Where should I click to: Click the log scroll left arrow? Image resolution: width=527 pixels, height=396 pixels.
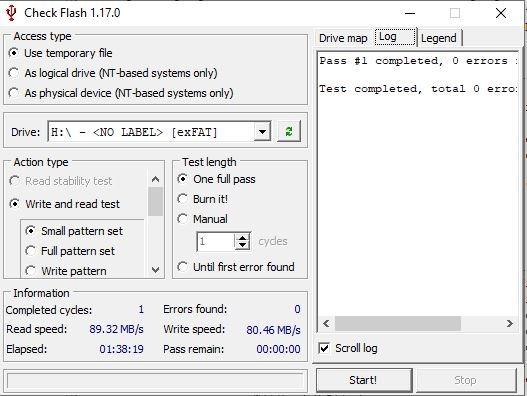point(326,323)
